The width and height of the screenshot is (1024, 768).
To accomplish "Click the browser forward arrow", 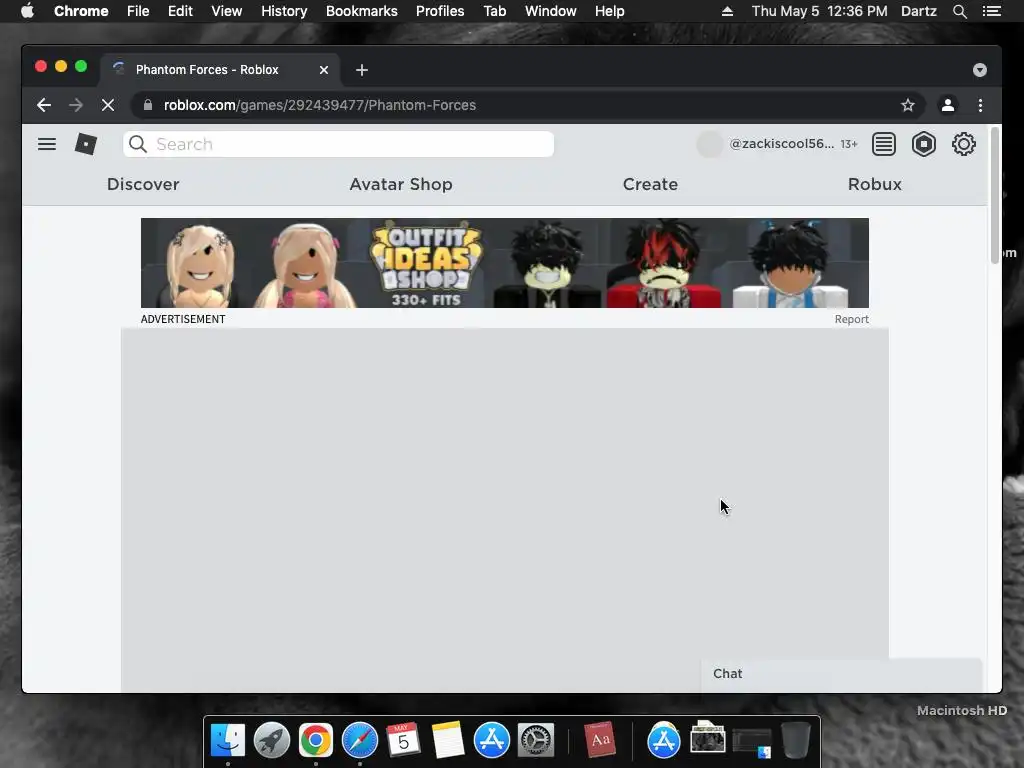I will (x=76, y=105).
